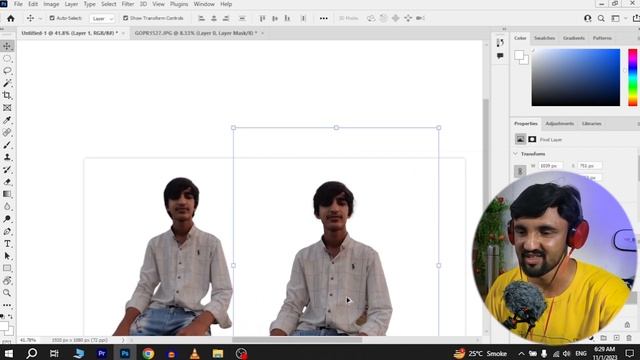This screenshot has width=640, height=360.
Task: Select the Clone Stamp tool
Action: coord(7,157)
